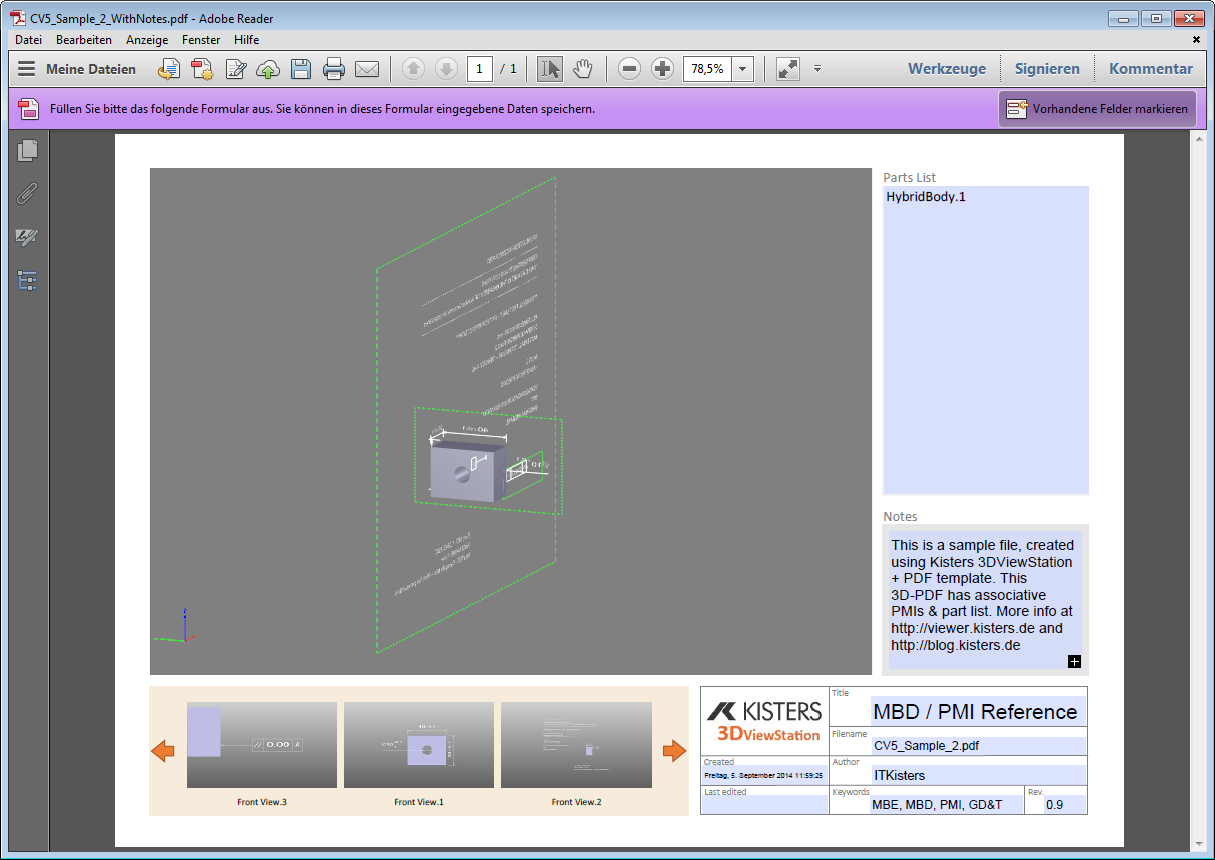Open the Signieren pane
The width and height of the screenshot is (1215, 860).
1047,69
